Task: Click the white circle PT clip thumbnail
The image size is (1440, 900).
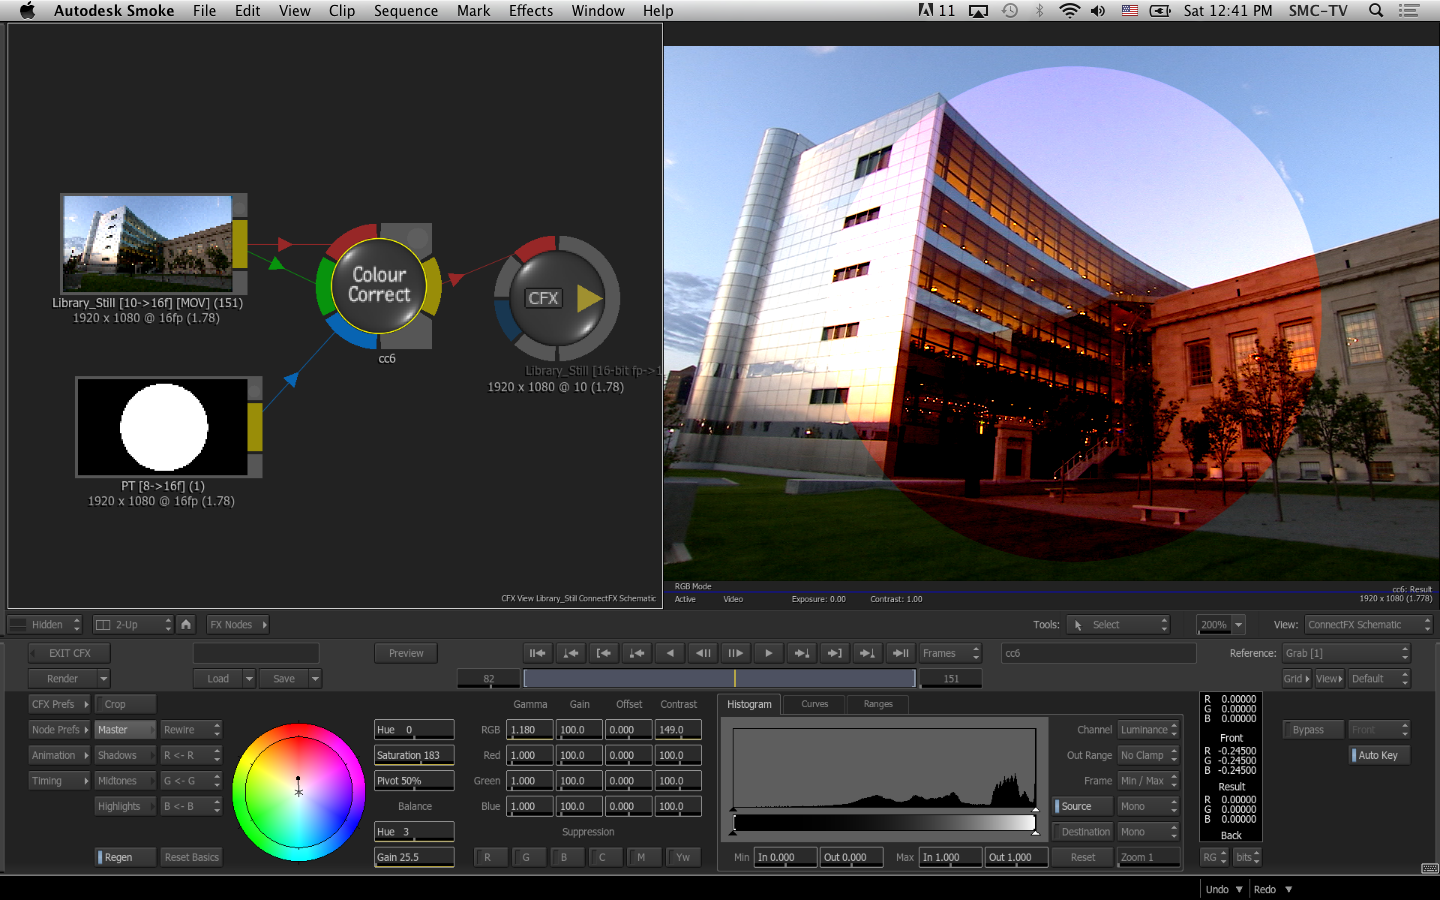Action: tap(163, 427)
